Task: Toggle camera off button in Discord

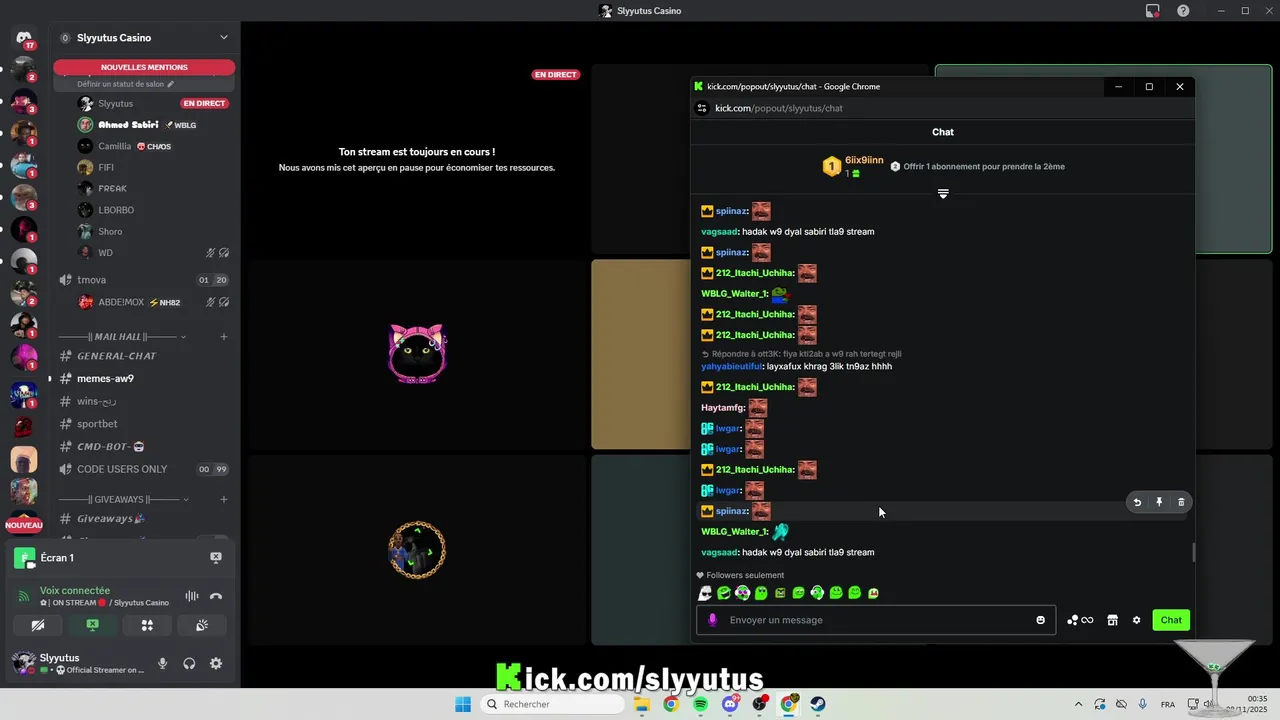Action: point(38,625)
